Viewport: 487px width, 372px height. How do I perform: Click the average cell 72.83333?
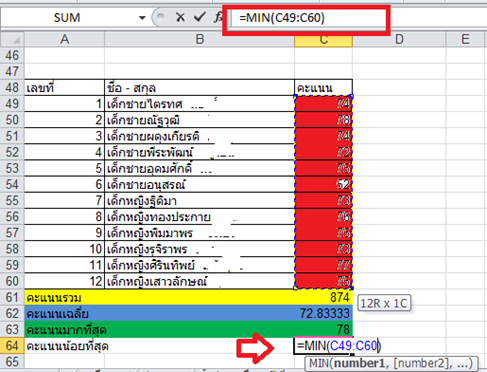coord(323,313)
